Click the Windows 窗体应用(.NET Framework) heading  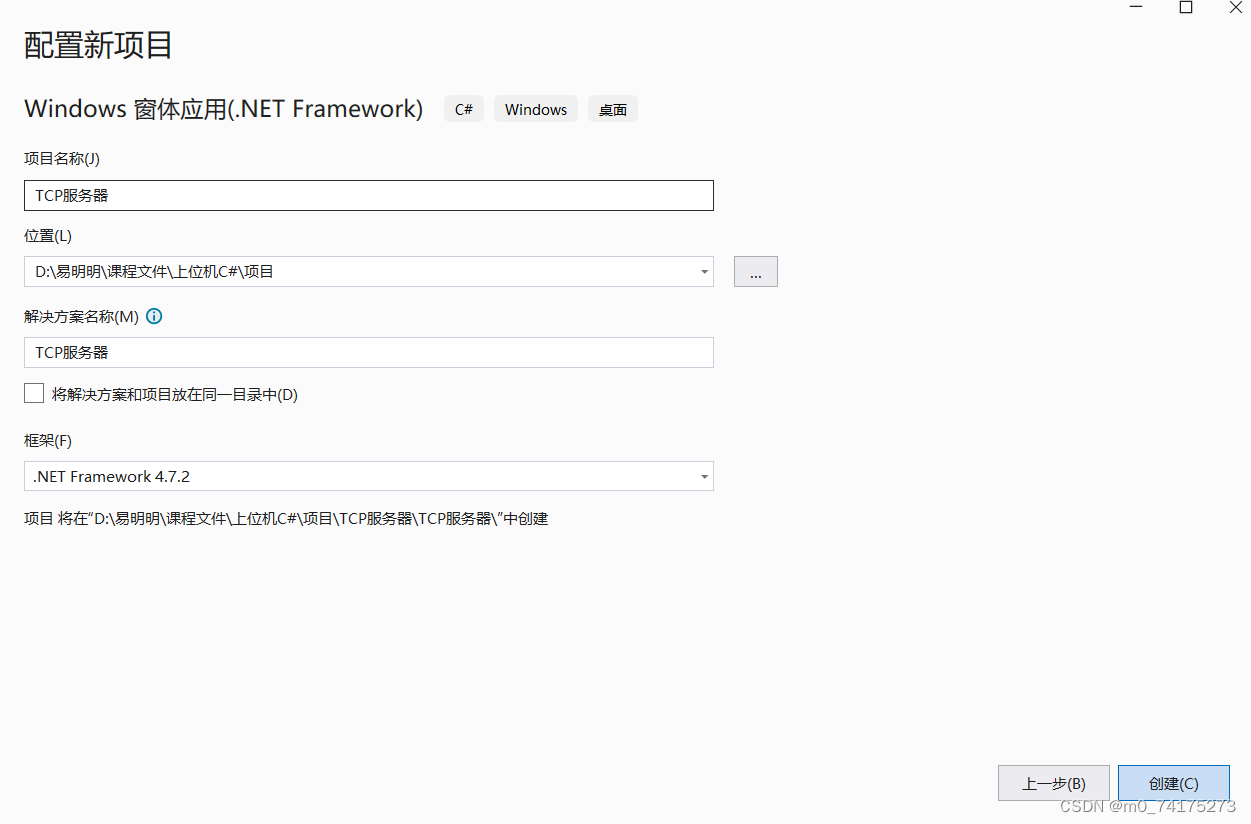pyautogui.click(x=222, y=109)
